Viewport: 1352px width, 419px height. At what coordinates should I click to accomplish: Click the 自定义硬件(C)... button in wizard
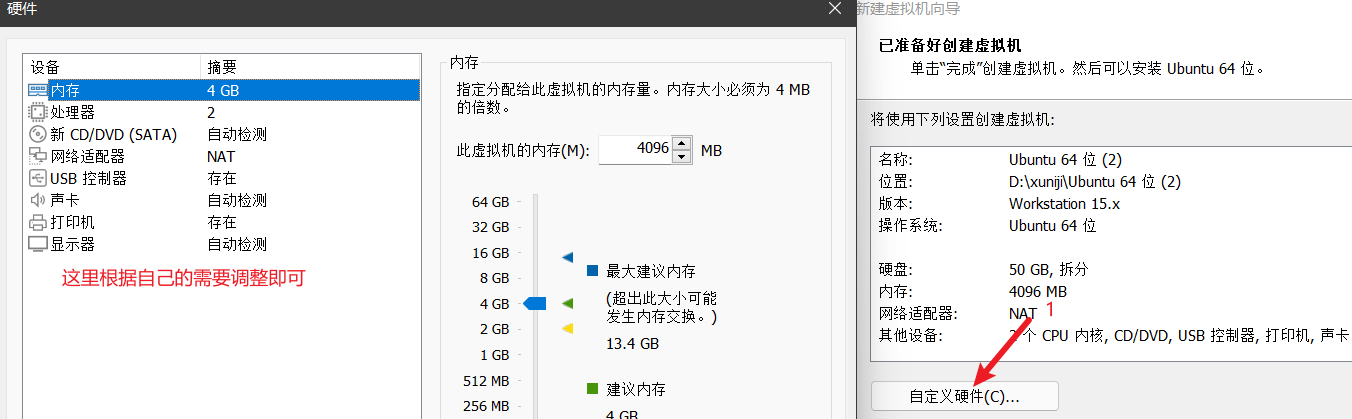[x=965, y=396]
